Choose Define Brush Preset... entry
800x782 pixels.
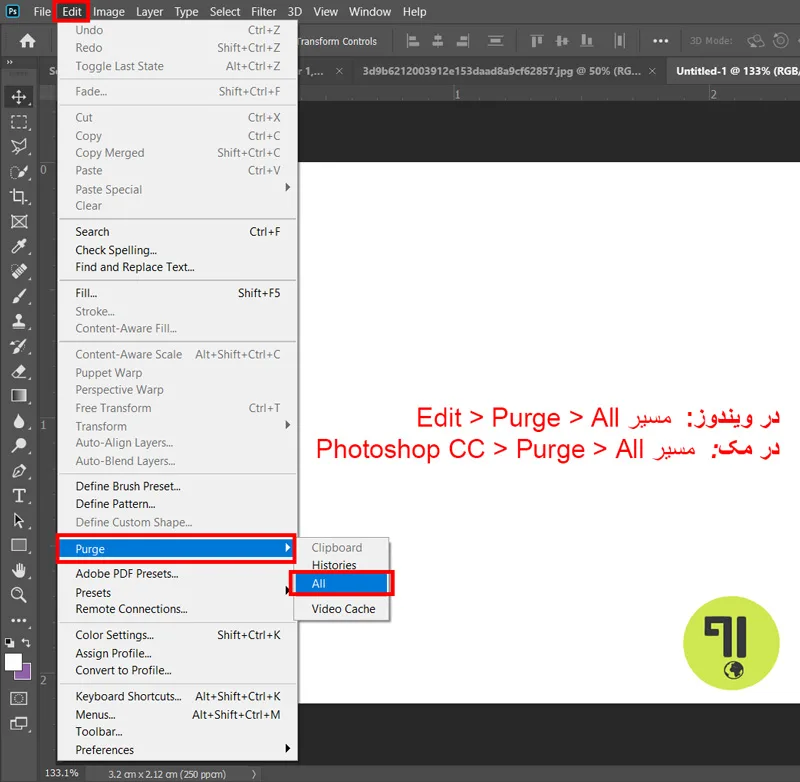click(177, 486)
